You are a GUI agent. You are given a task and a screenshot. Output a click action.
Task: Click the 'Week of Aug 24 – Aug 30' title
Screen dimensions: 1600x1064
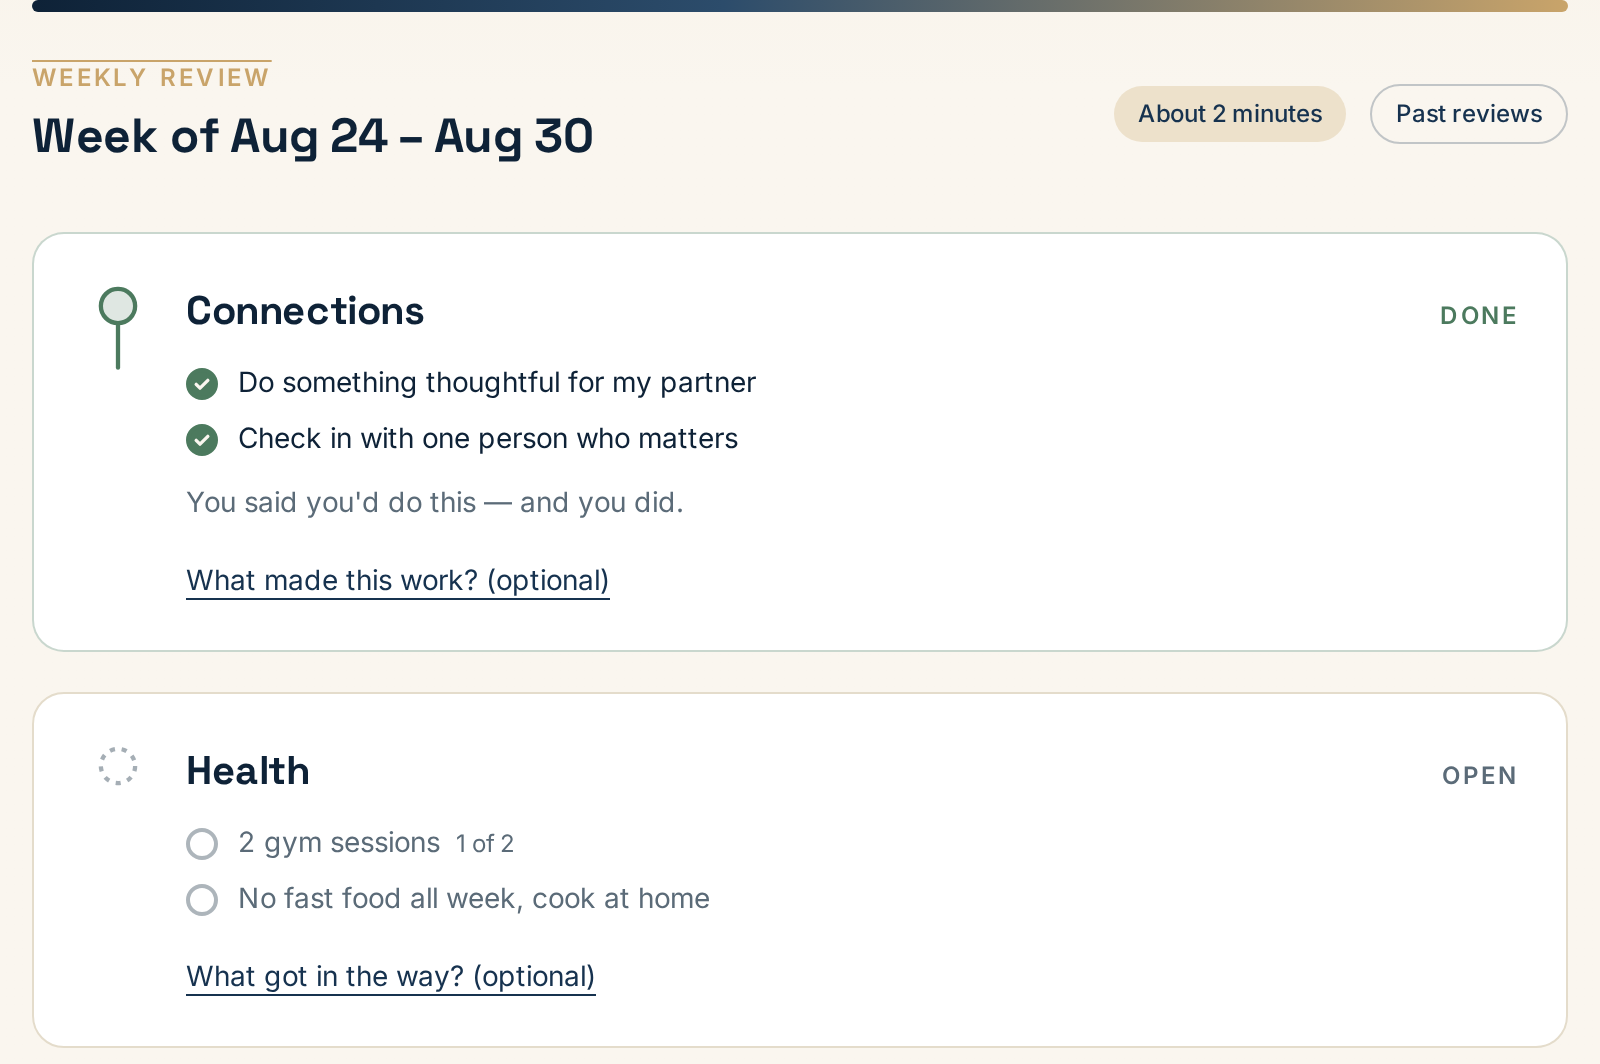tap(313, 136)
